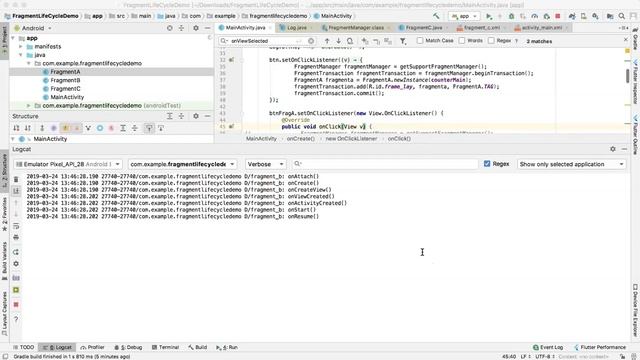Viewport: 640px width, 360px height.
Task: Enable the Regex checkbox in Find bar
Action: (x=491, y=41)
